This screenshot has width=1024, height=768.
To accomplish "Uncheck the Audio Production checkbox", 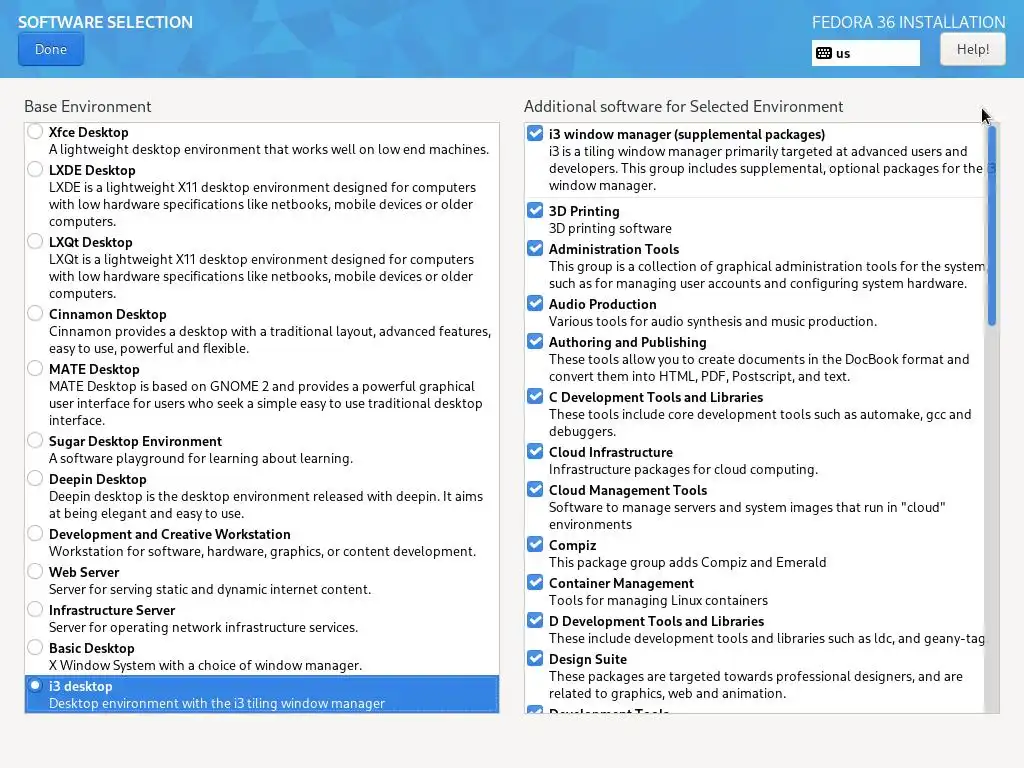I will 535,304.
